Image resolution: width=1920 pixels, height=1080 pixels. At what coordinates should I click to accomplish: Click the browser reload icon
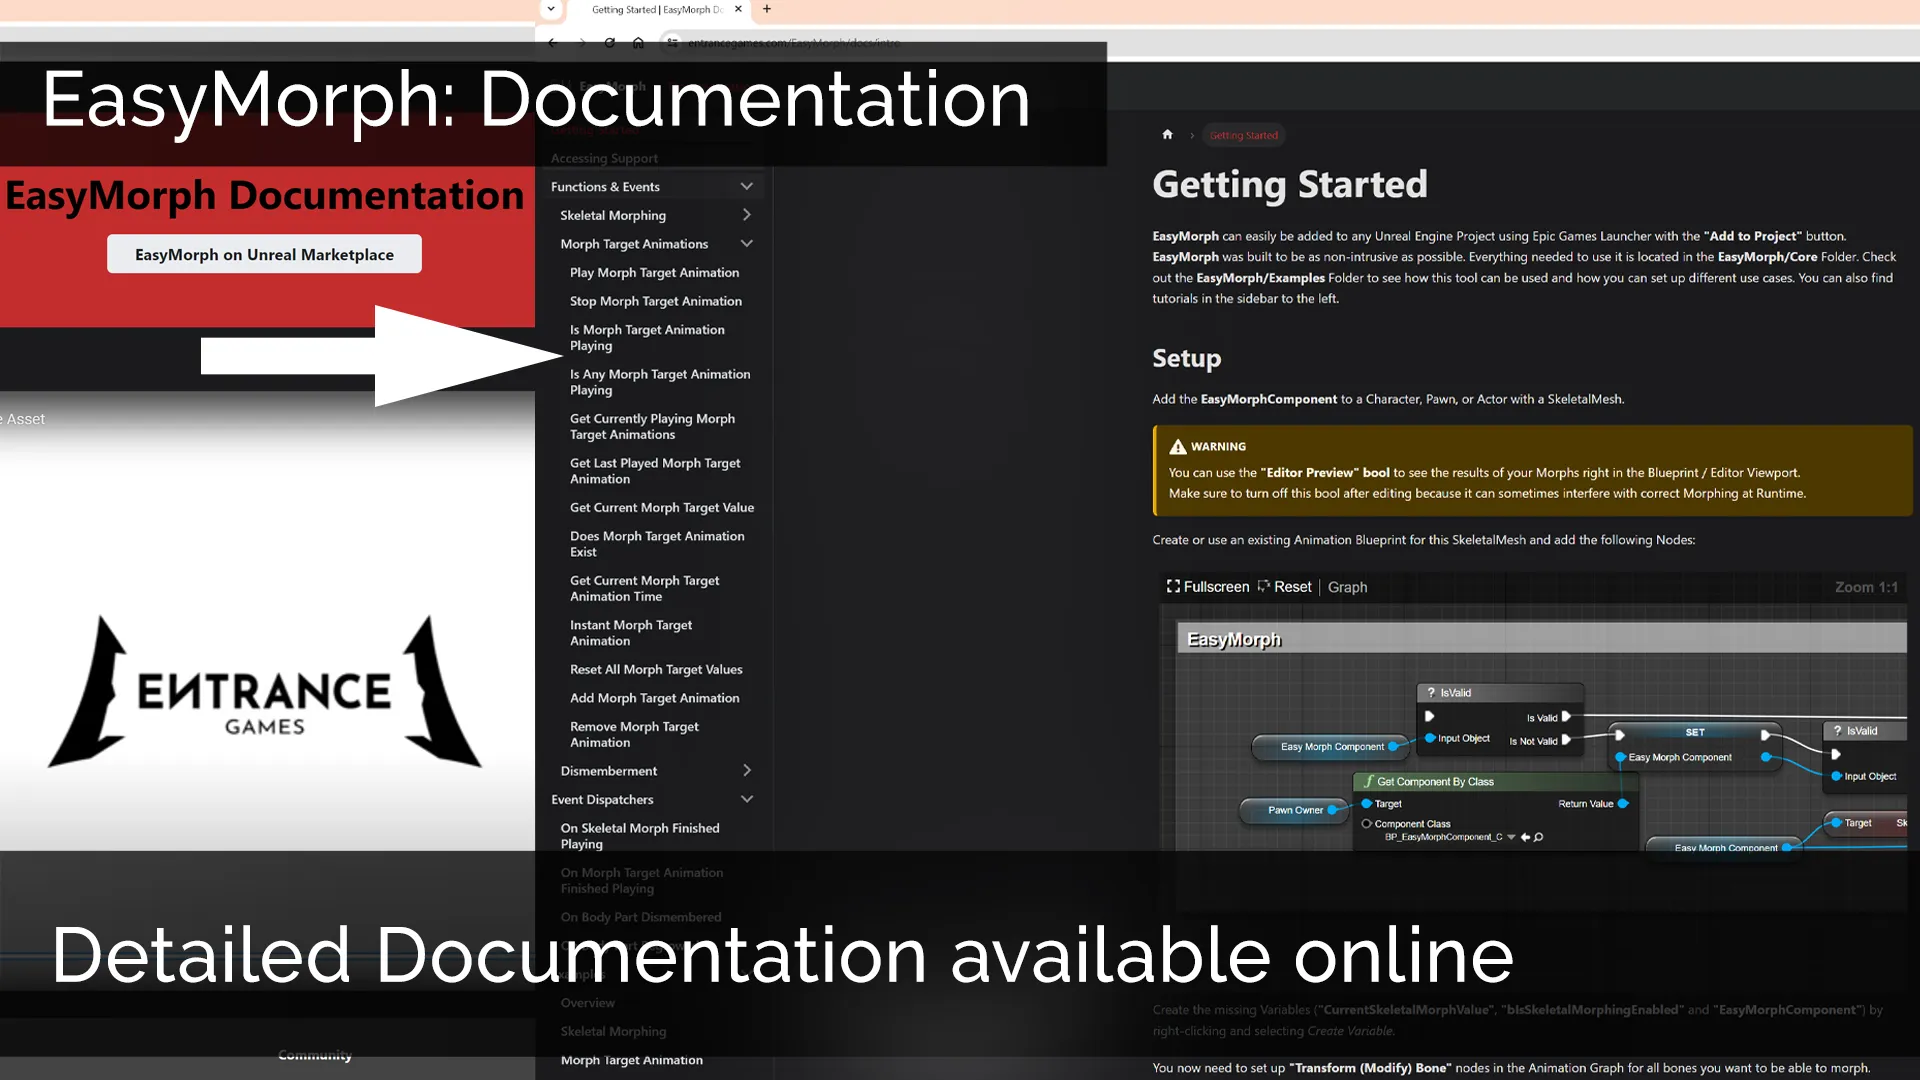[x=609, y=43]
